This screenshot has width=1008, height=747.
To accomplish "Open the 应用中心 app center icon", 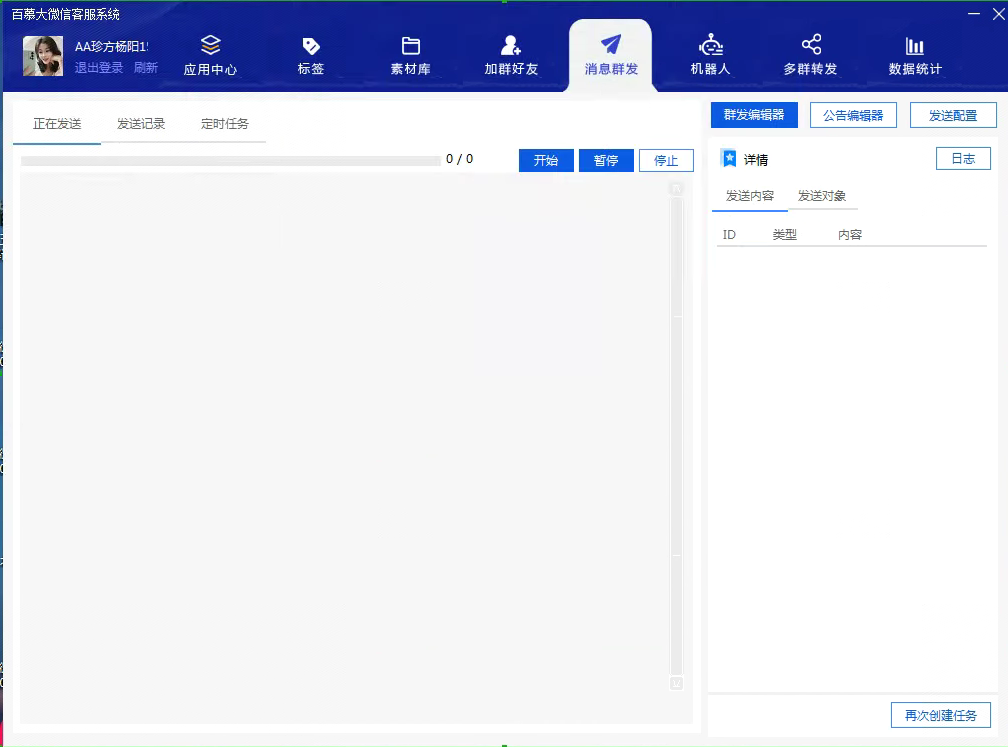I will tap(210, 46).
